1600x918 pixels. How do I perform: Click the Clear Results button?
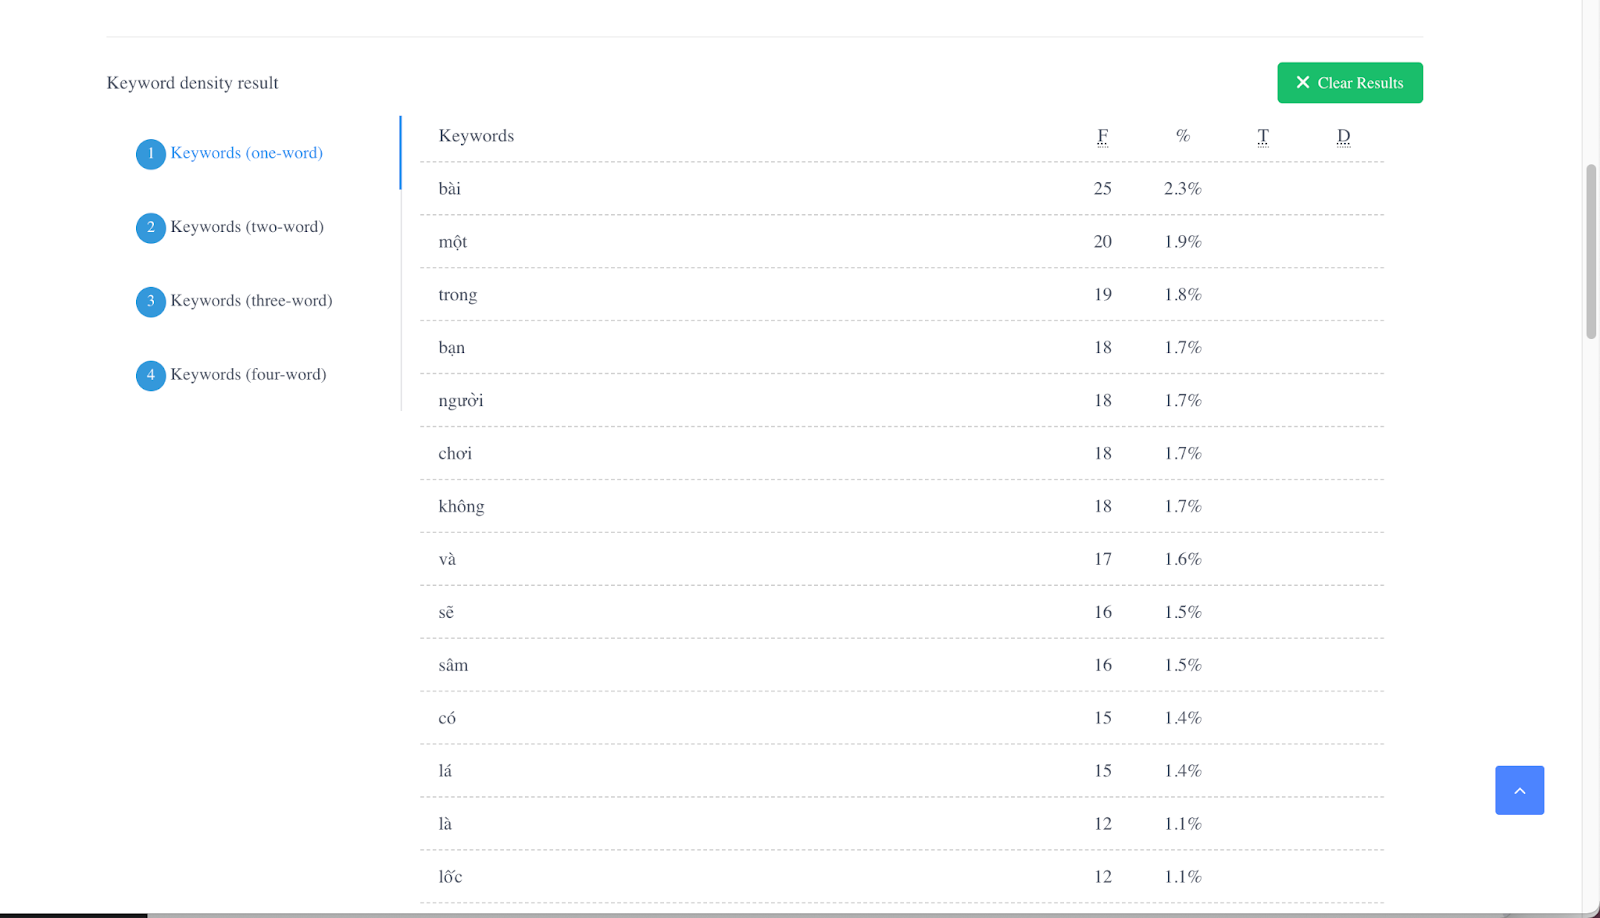1349,83
